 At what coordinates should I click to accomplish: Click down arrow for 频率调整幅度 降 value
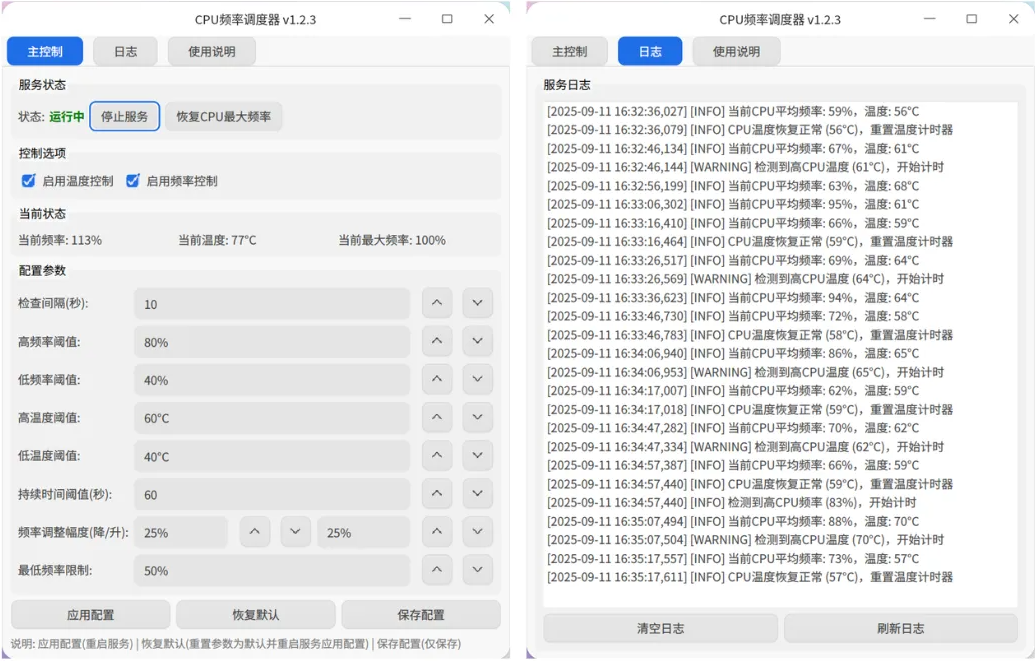(x=295, y=532)
